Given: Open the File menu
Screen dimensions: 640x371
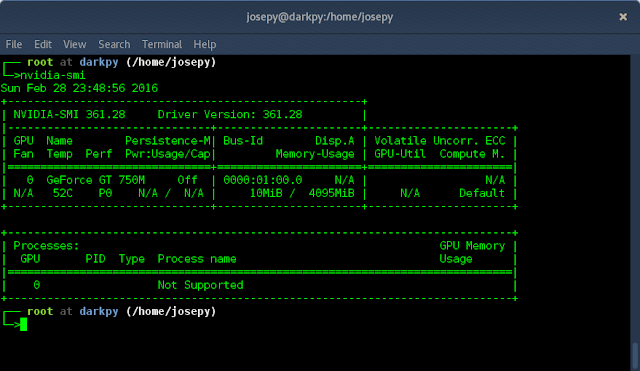Looking at the screenshot, I should click(14, 44).
